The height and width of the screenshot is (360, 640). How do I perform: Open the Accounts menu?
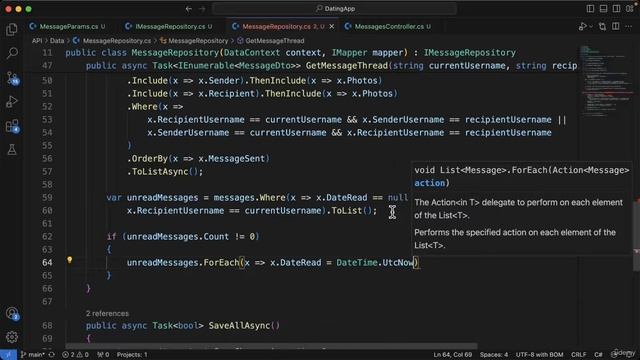12,313
